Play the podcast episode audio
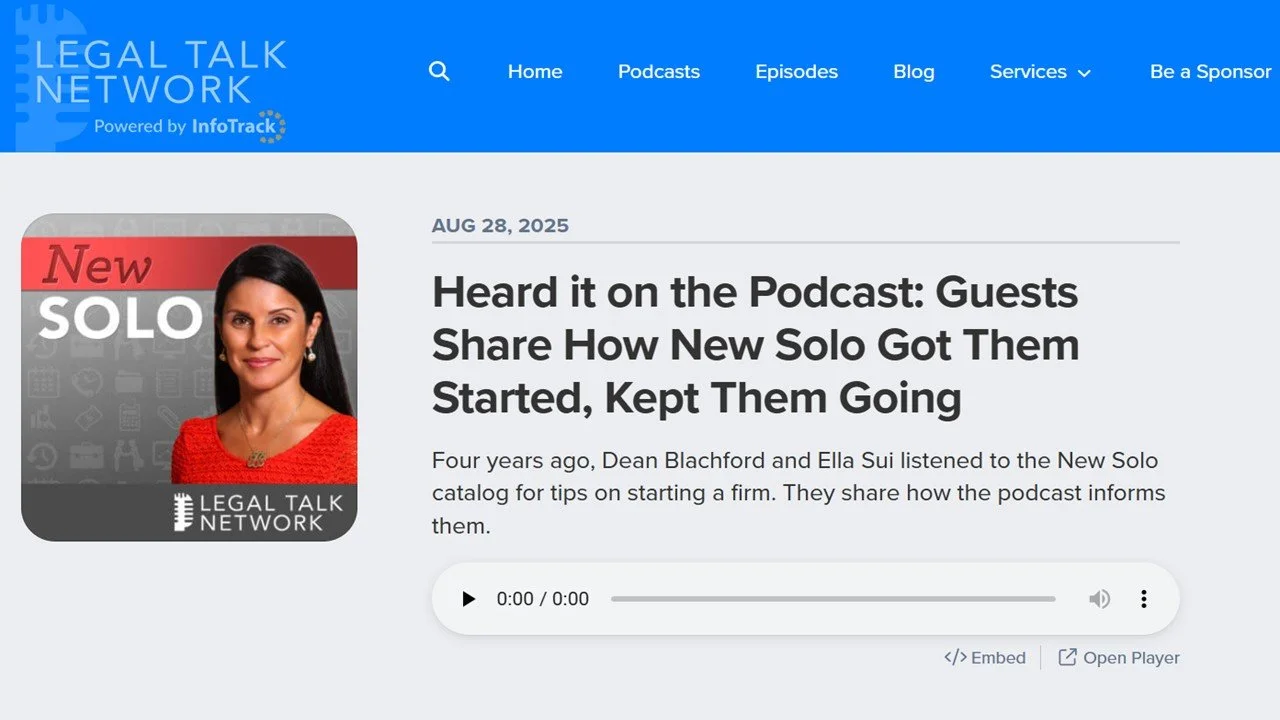Screen dimensions: 1280x720 coord(468,599)
